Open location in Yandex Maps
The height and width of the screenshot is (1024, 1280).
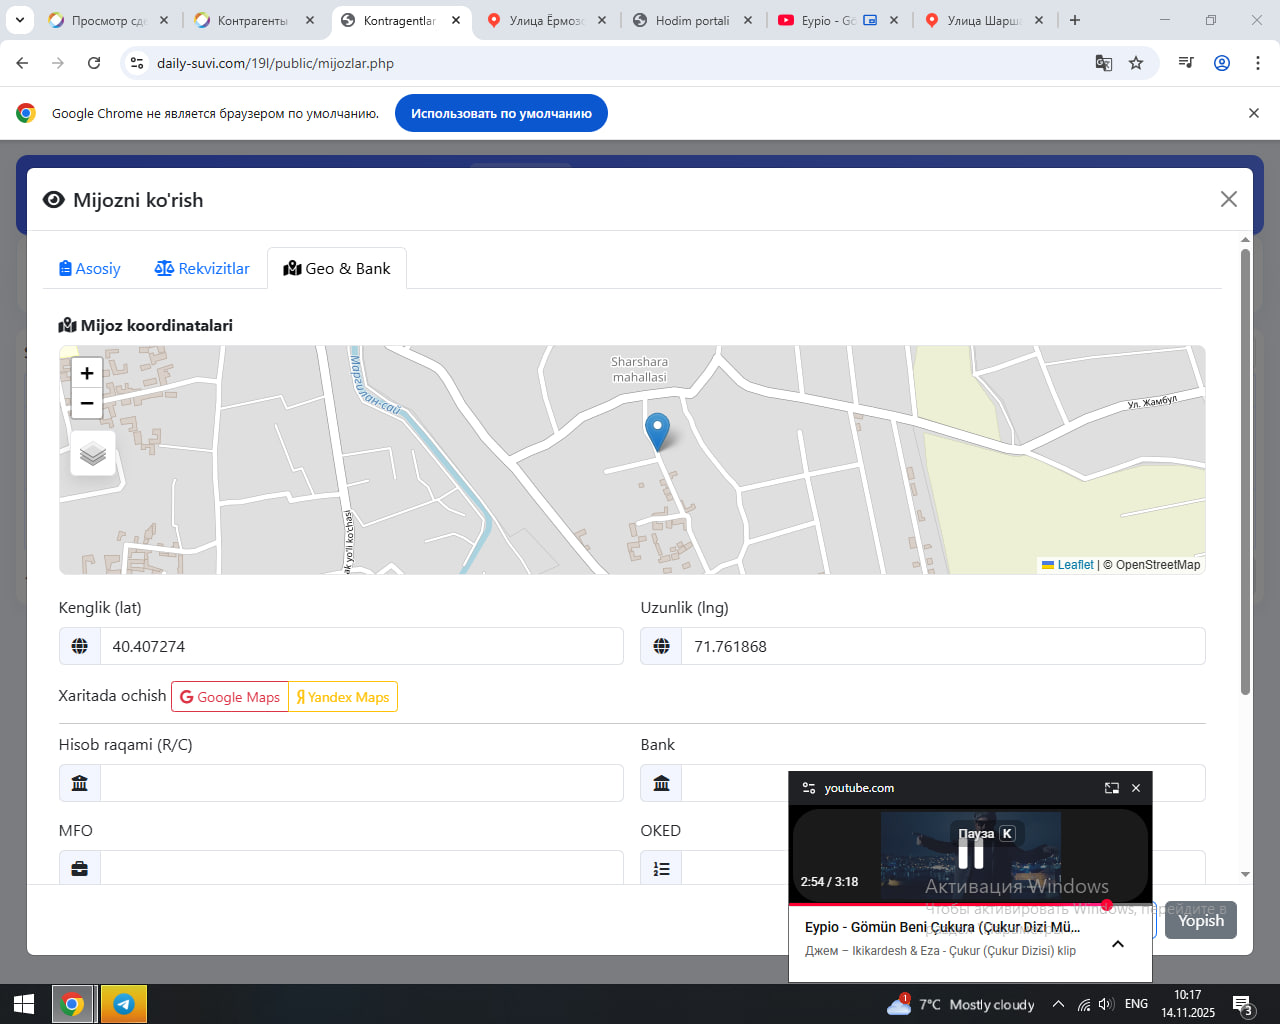(x=343, y=697)
